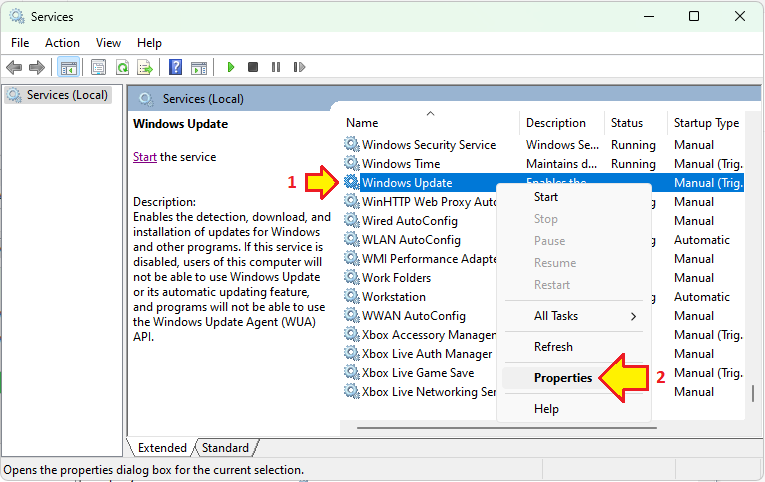Click the Forward arrow toolbar icon

37,67
